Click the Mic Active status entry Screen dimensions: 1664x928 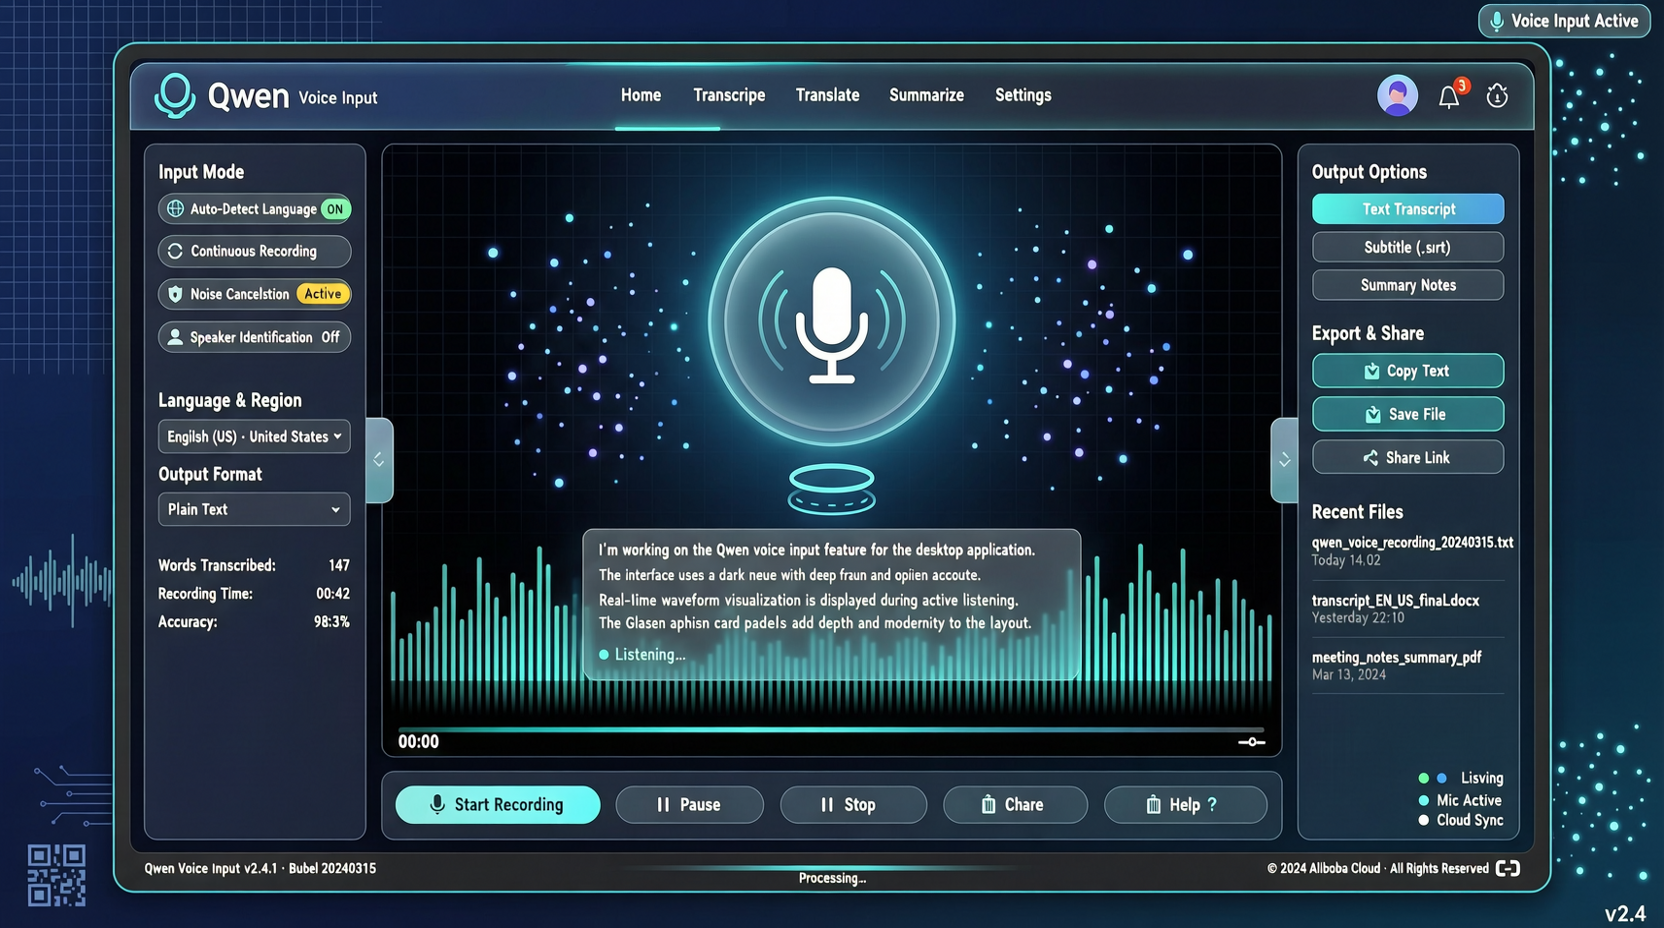(1460, 800)
